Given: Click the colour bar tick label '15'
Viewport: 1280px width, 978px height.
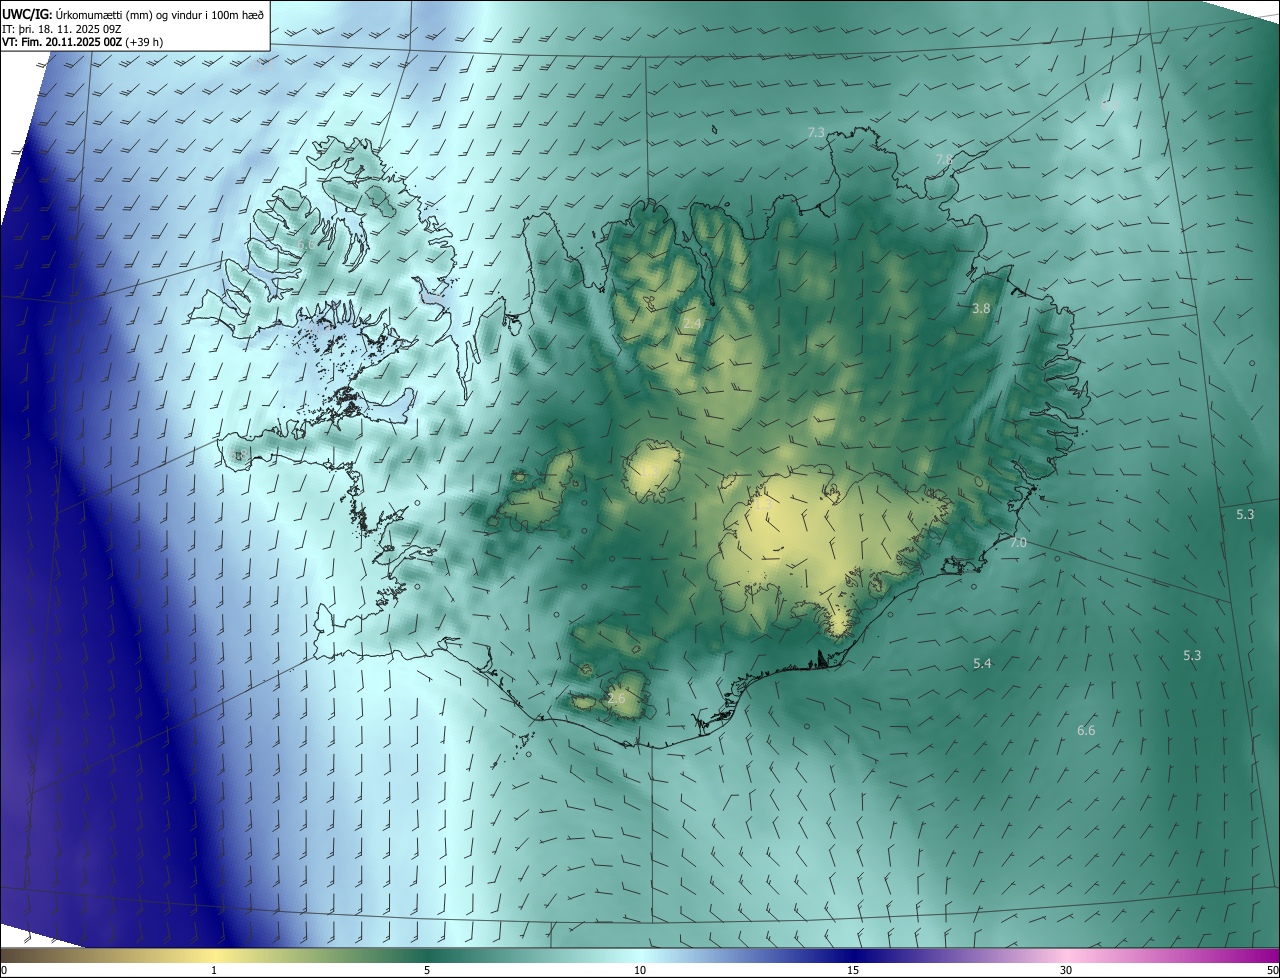Looking at the screenshot, I should click(x=853, y=971).
